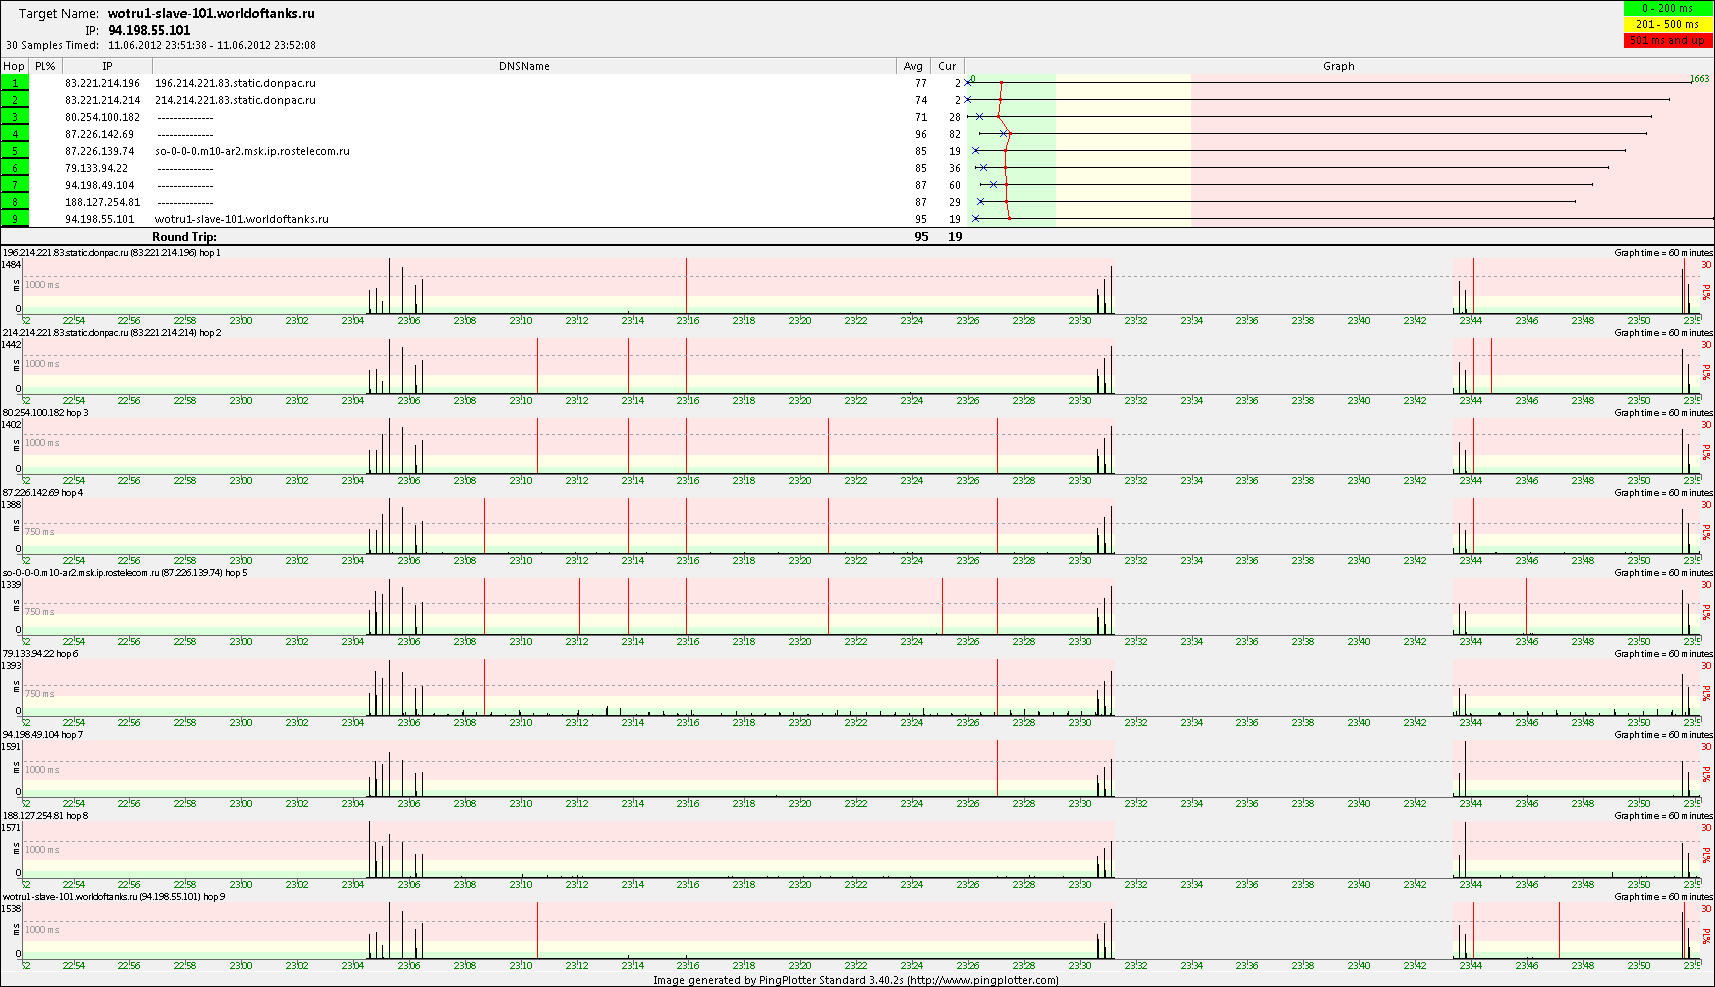Click the yellow 201 - 500 ms legend swatch
Viewport: 1715px width, 987px height.
(1668, 24)
